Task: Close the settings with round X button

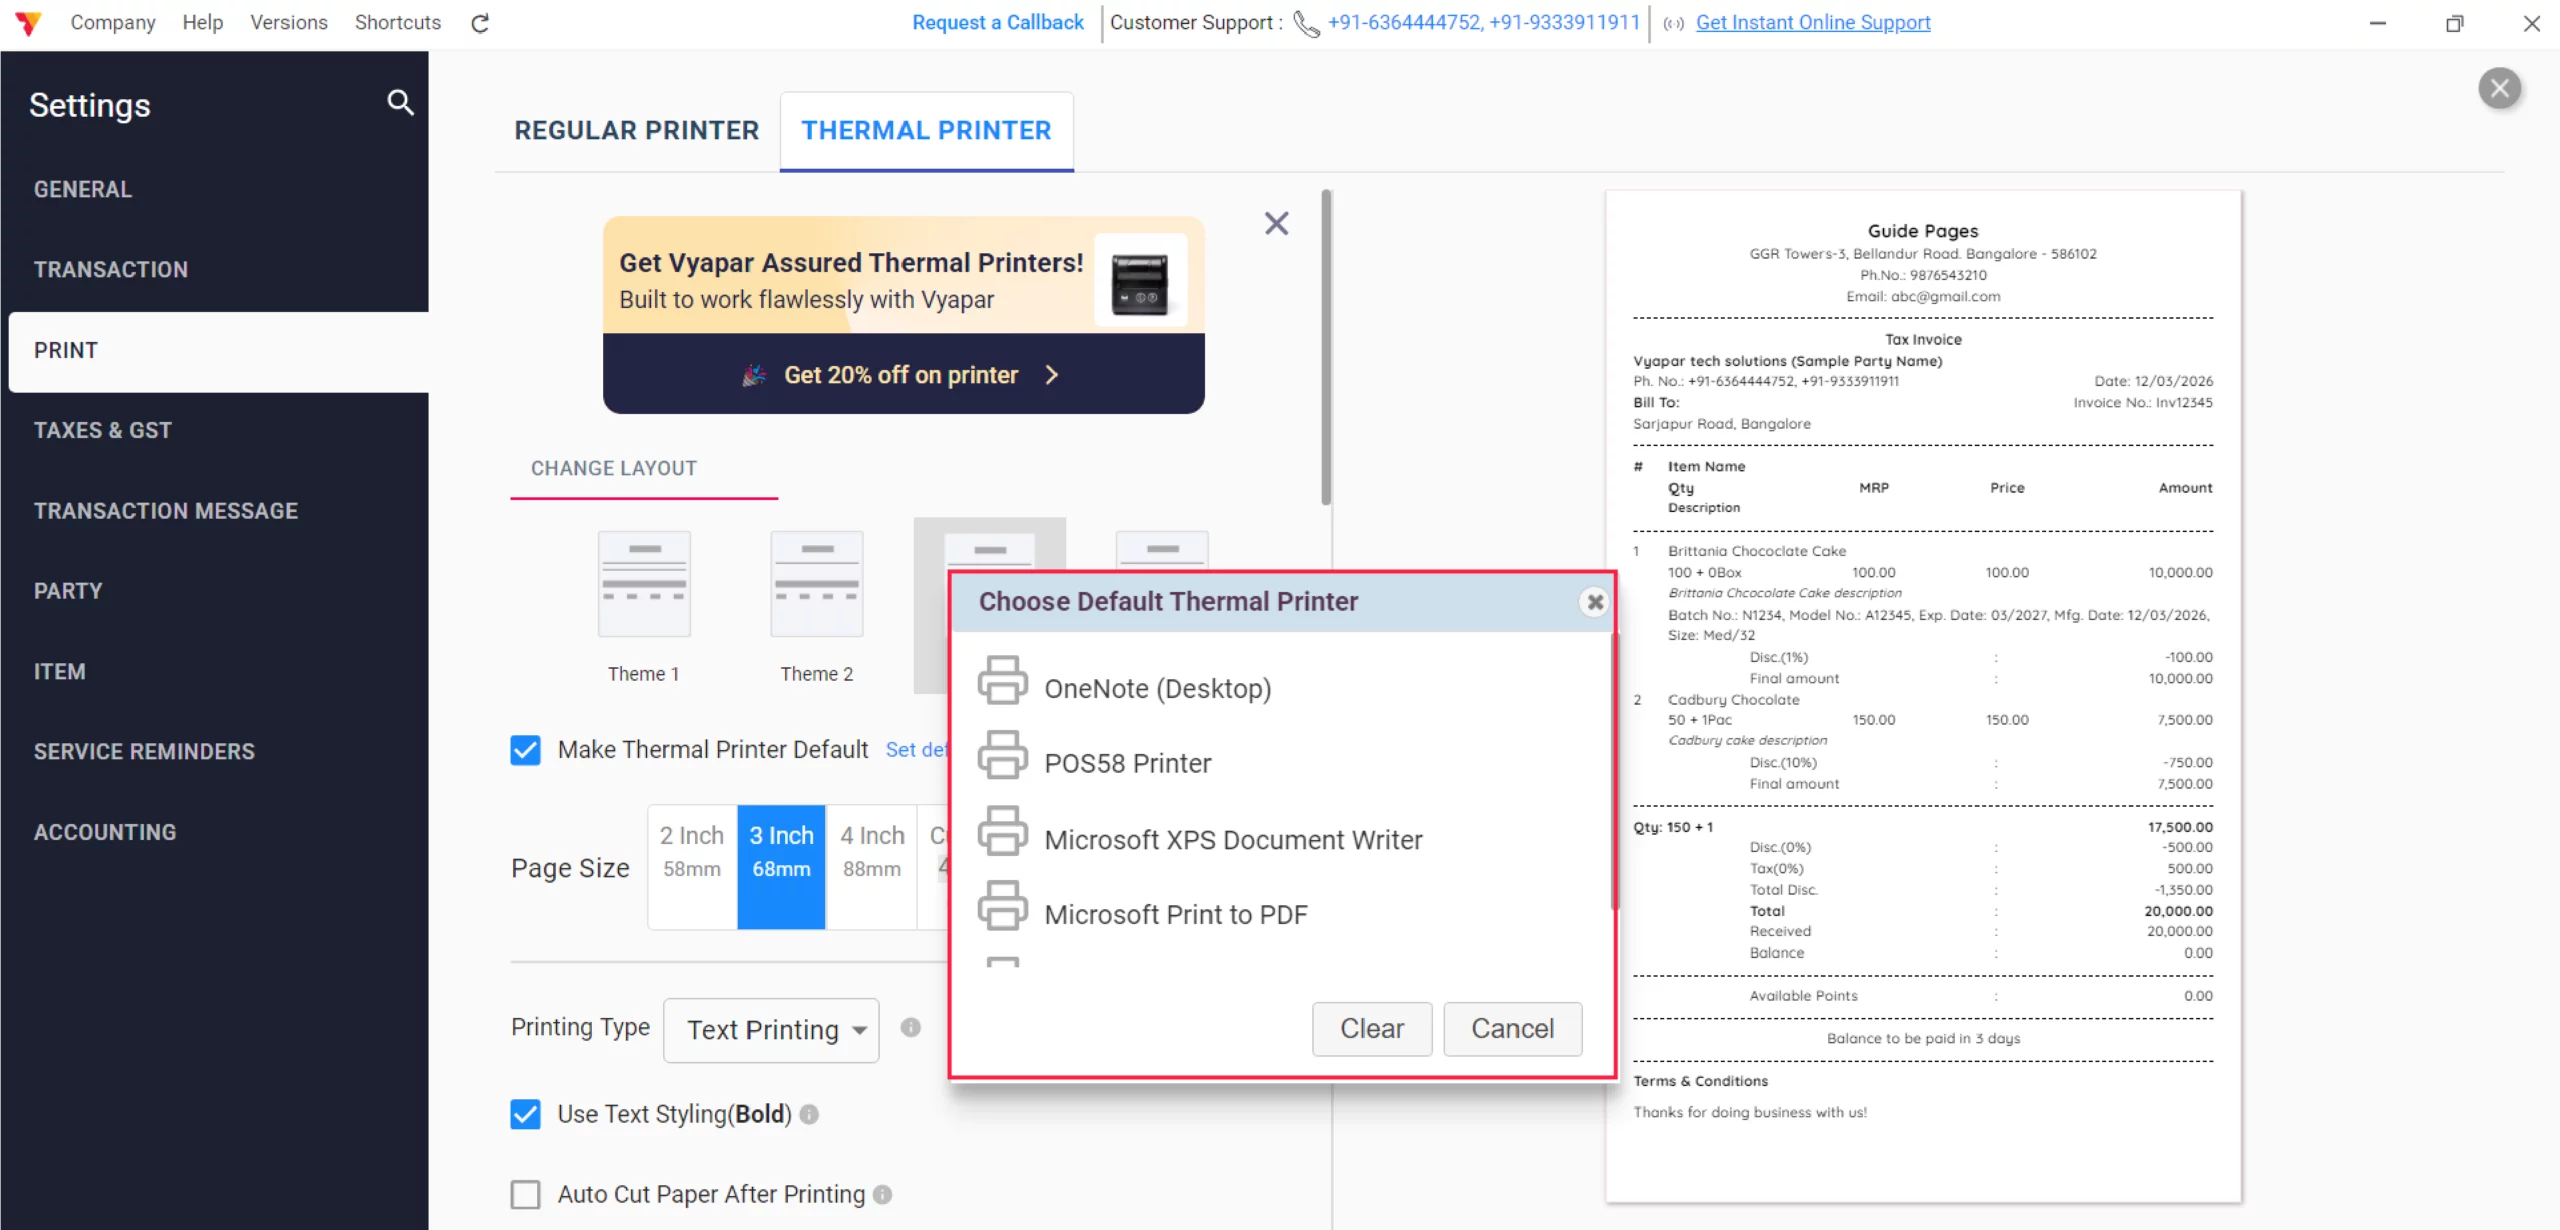Action: [2499, 88]
